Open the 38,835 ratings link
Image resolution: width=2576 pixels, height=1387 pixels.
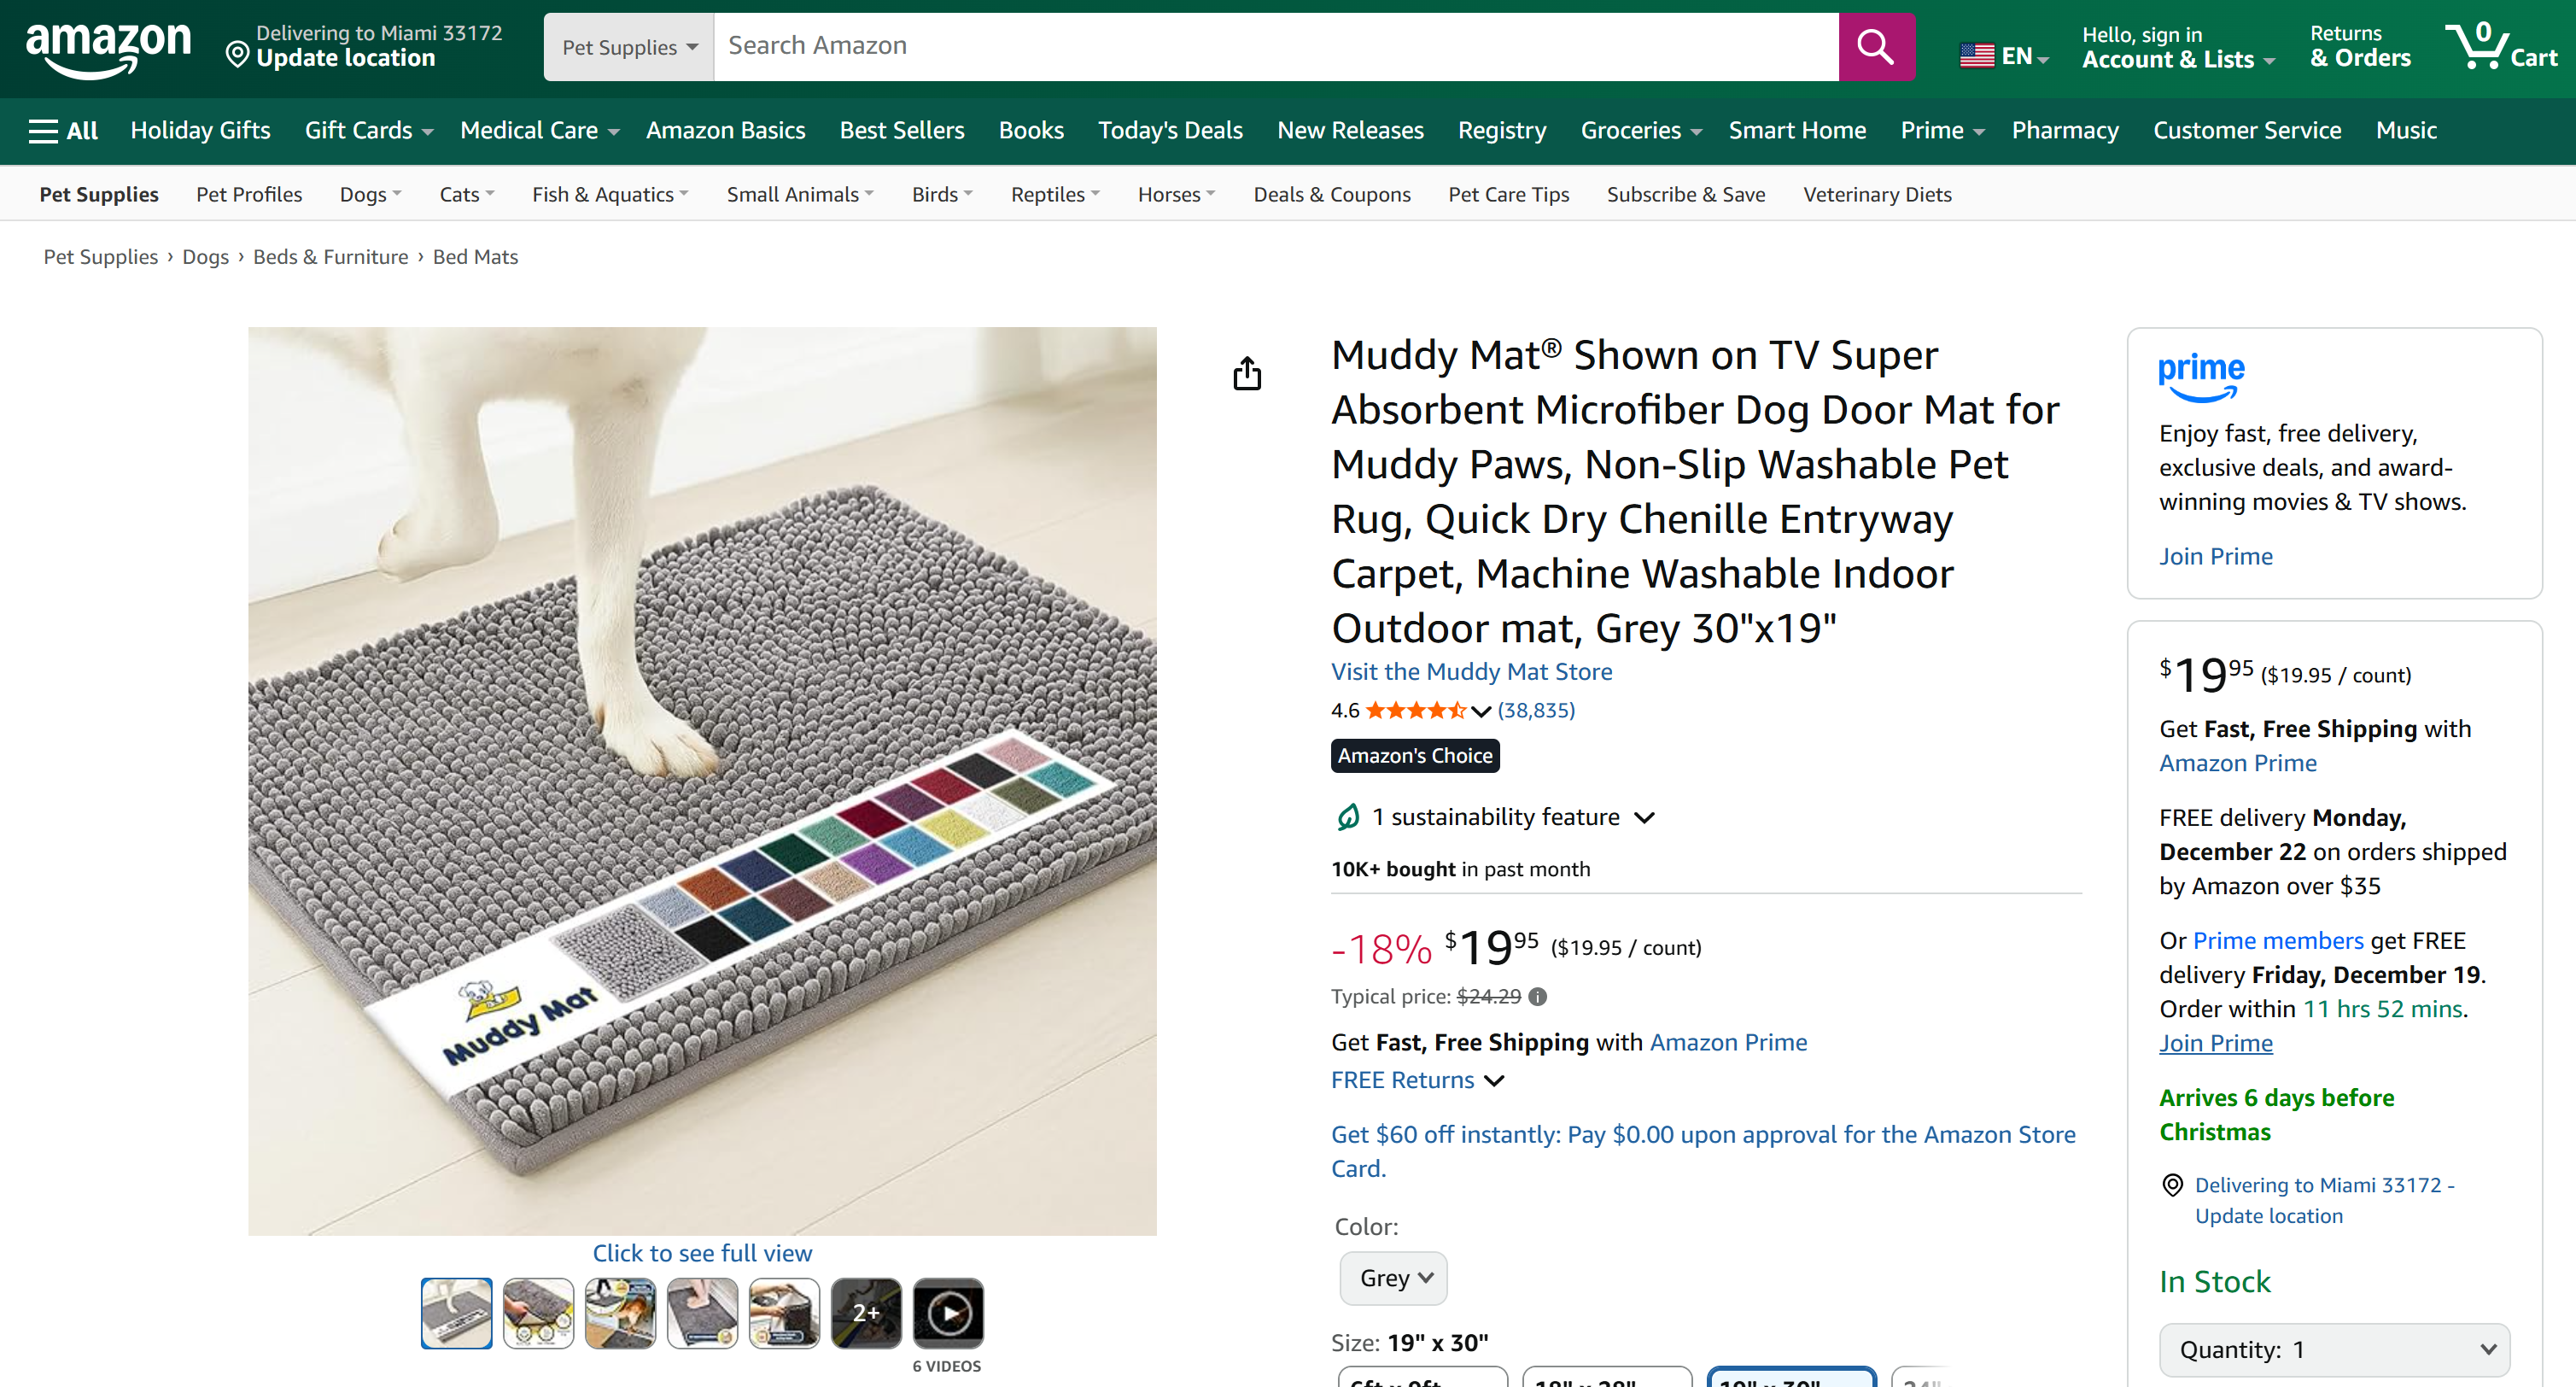(1536, 710)
